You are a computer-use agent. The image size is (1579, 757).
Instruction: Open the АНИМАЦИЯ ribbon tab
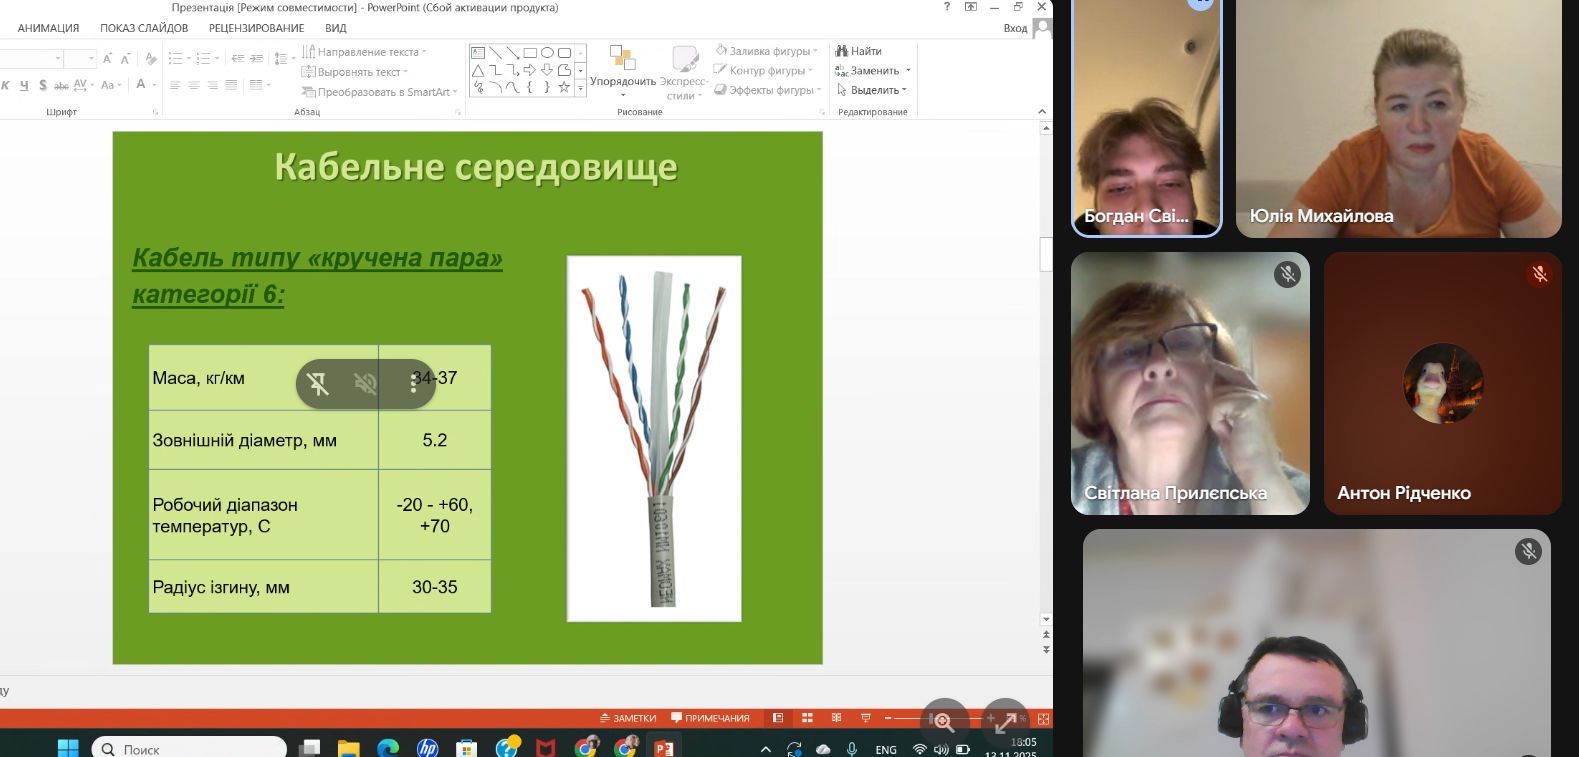tap(48, 28)
